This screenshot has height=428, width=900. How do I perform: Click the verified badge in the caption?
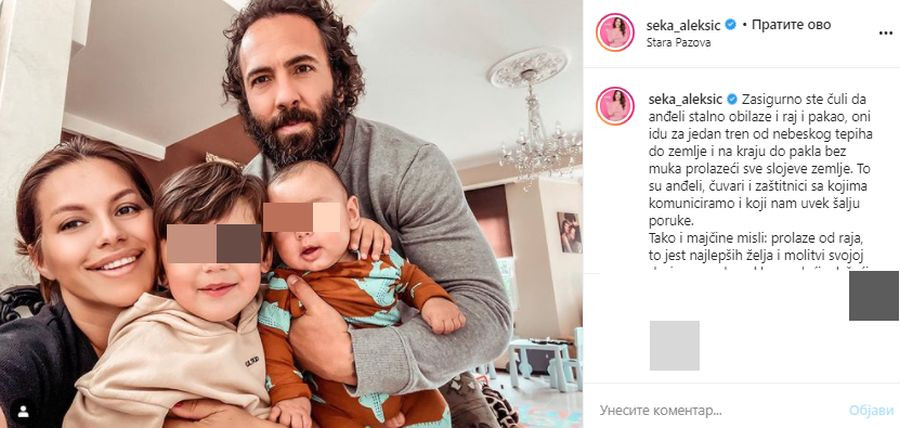(732, 99)
